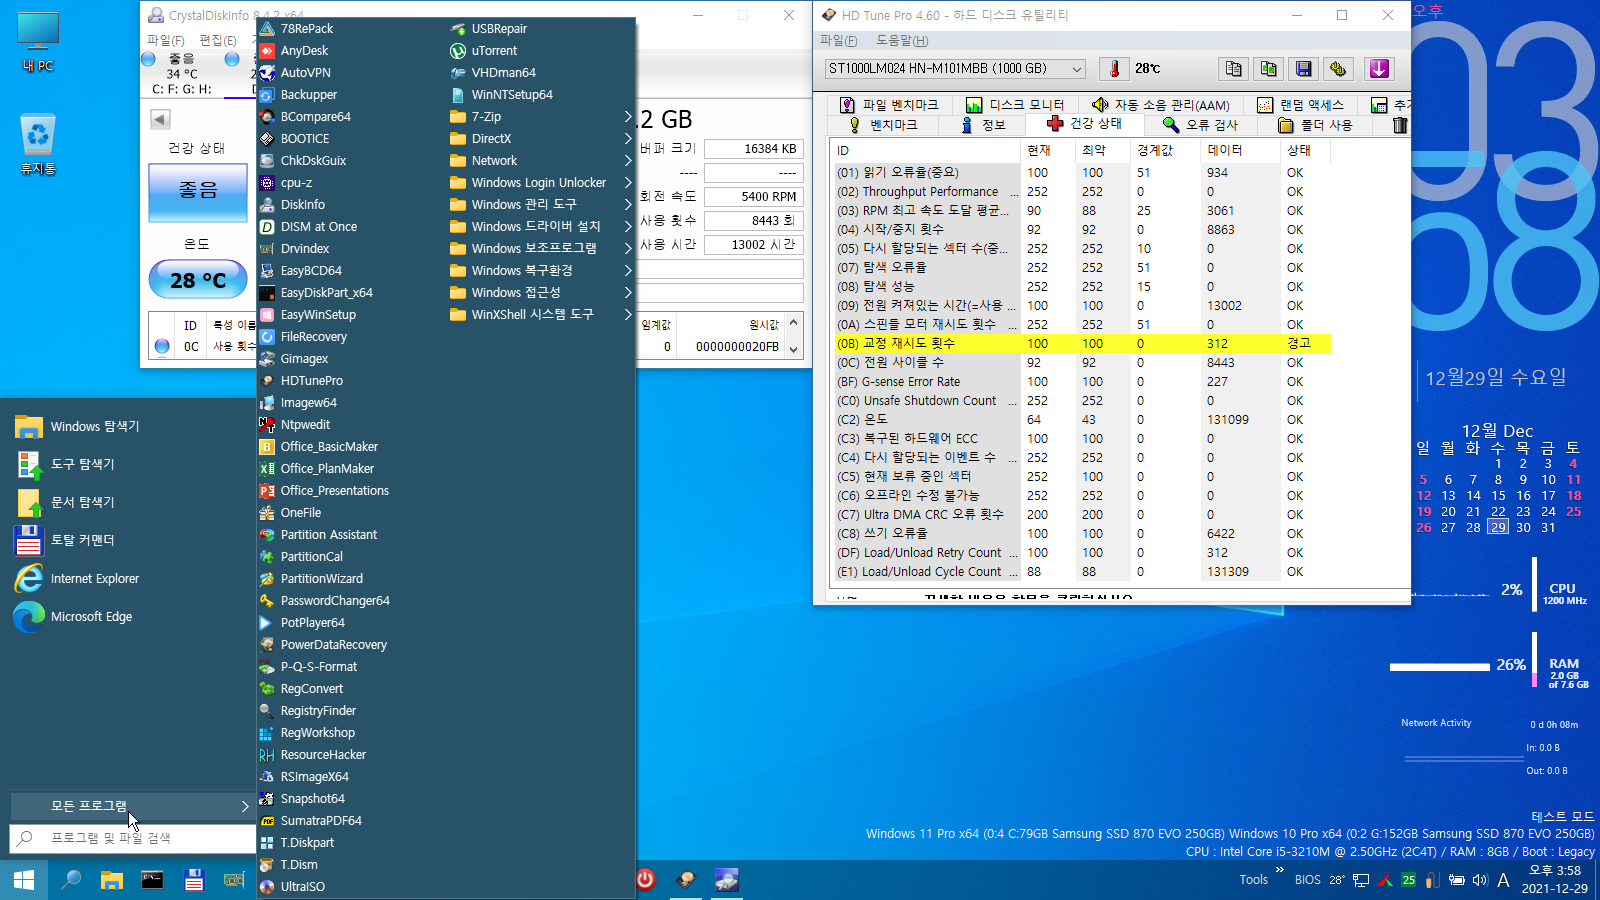Launch SumatraPDF64 from the programs list
The image size is (1600, 900).
click(321, 821)
